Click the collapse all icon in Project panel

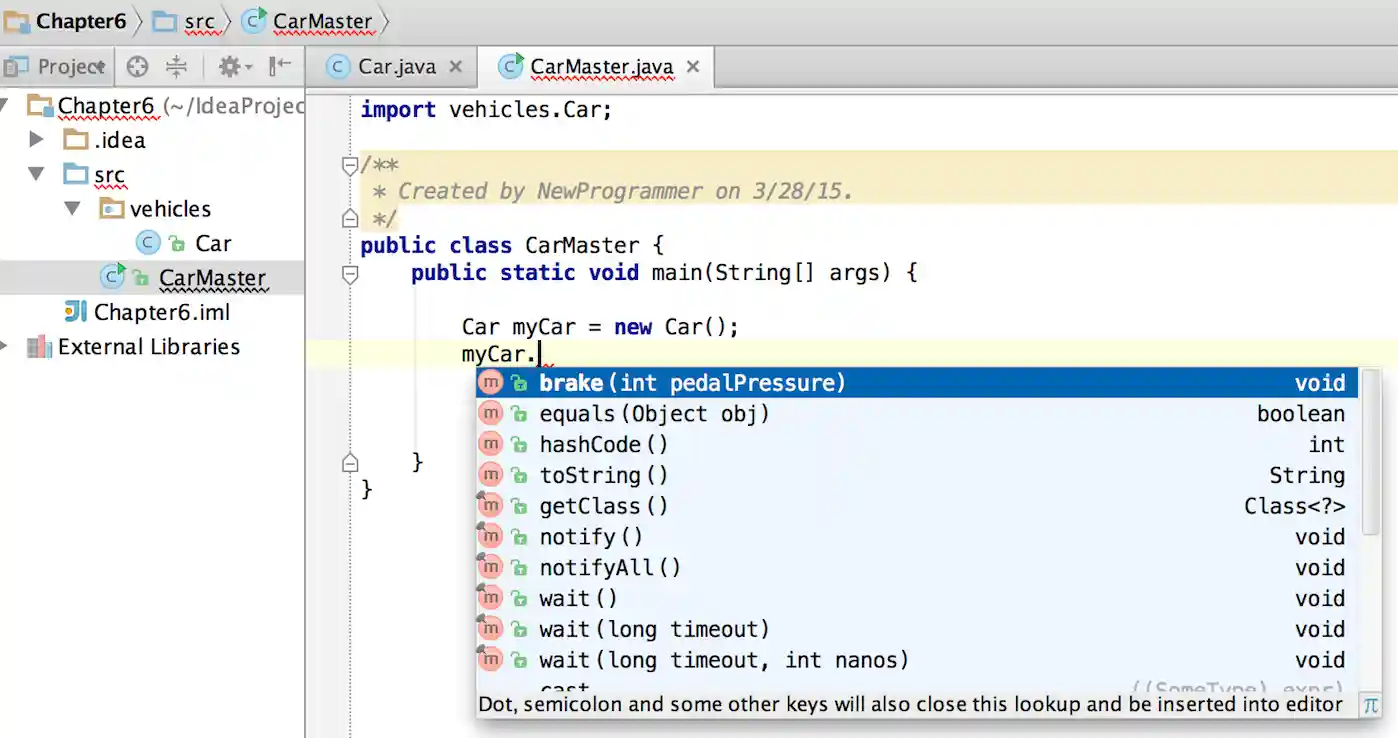[x=176, y=67]
